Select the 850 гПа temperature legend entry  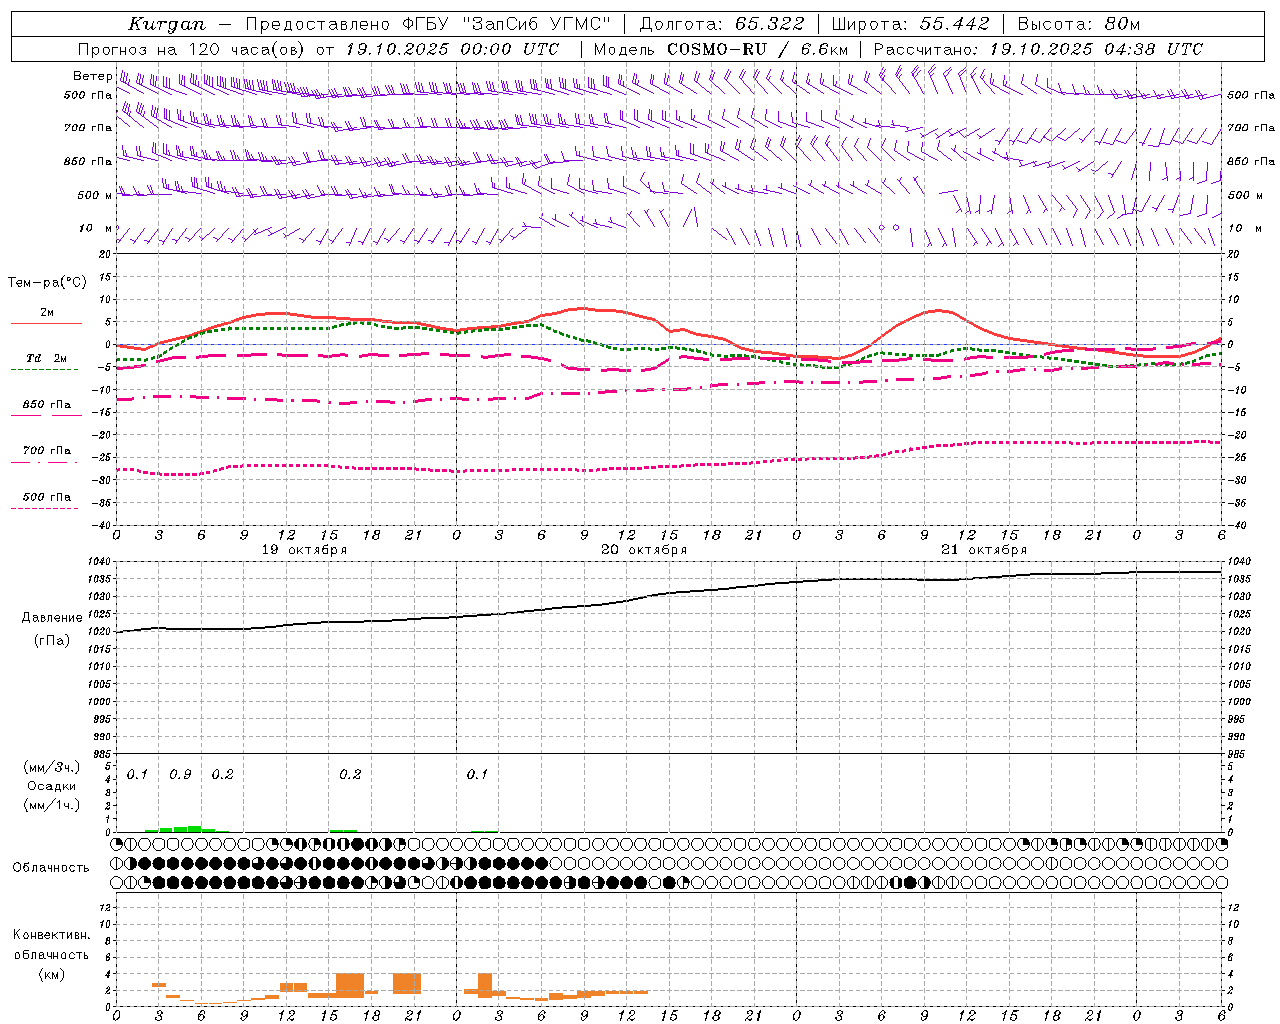[x=46, y=405]
